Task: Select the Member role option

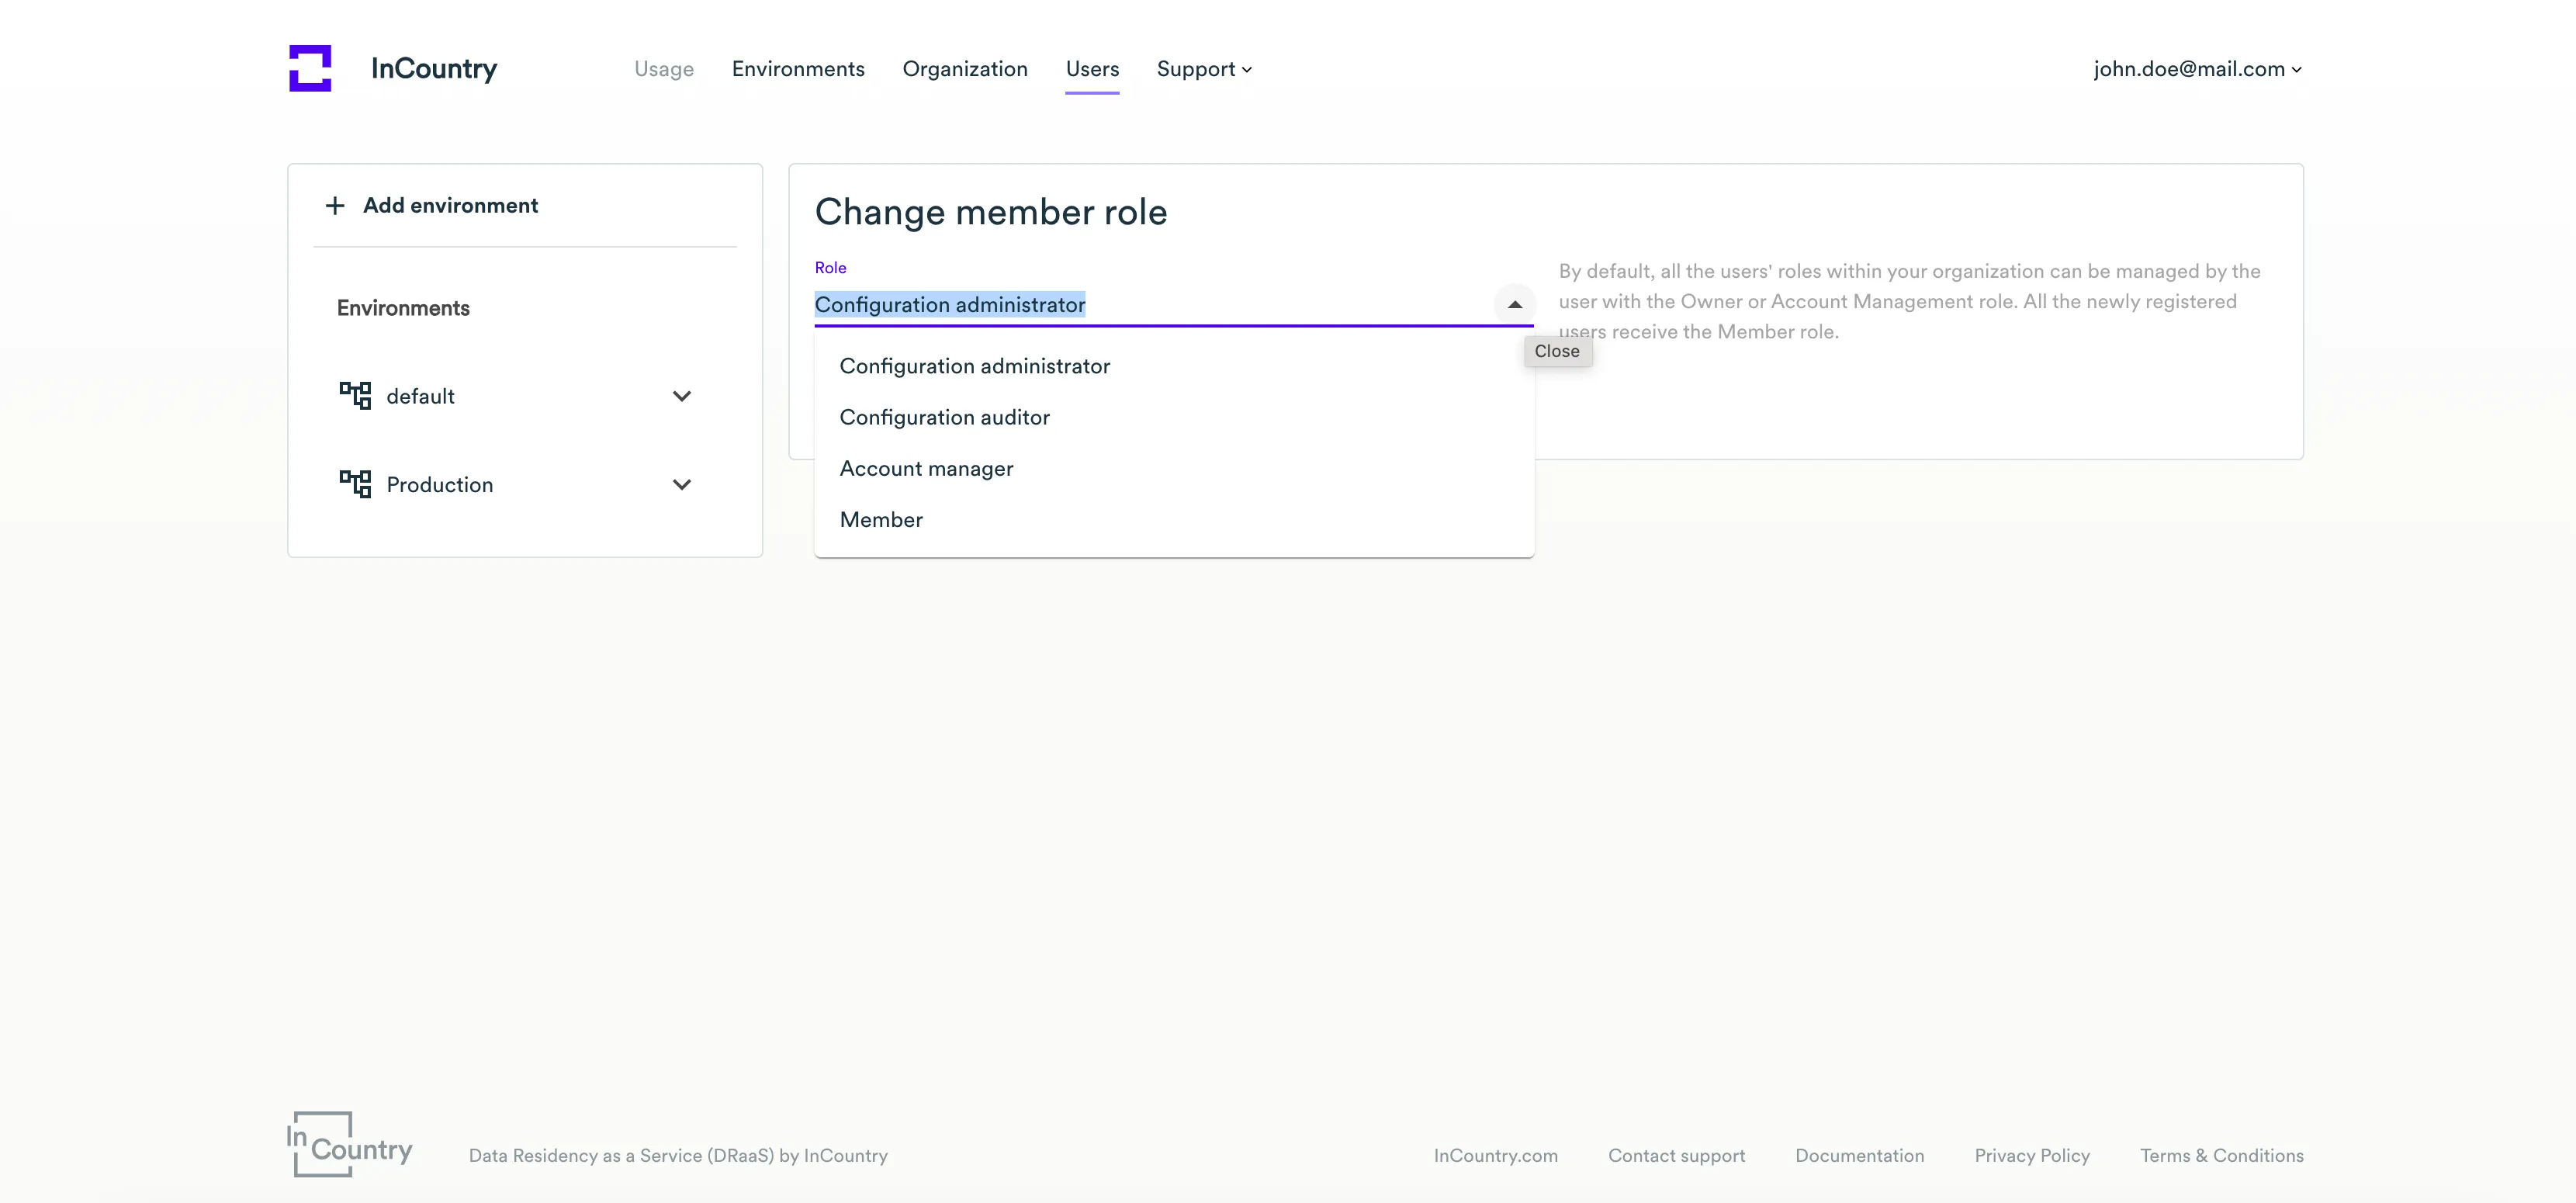Action: pyautogui.click(x=881, y=520)
